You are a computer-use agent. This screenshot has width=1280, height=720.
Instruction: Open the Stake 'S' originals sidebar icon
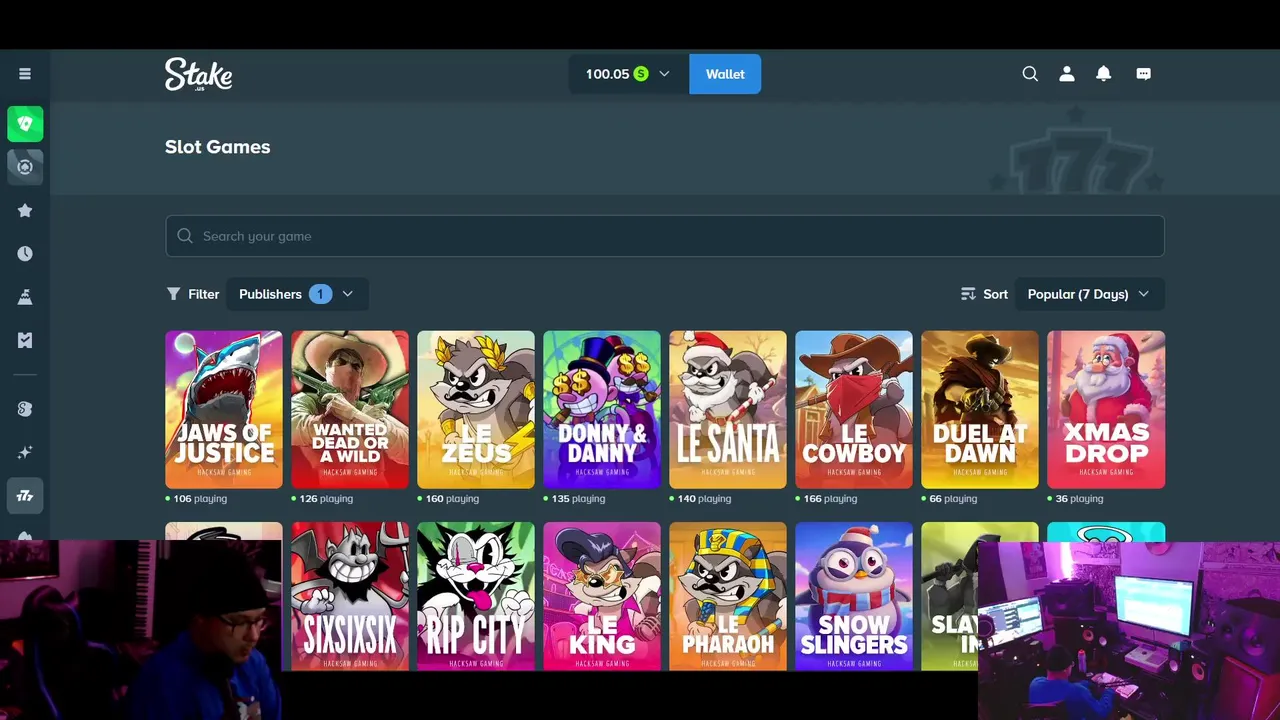pos(25,408)
